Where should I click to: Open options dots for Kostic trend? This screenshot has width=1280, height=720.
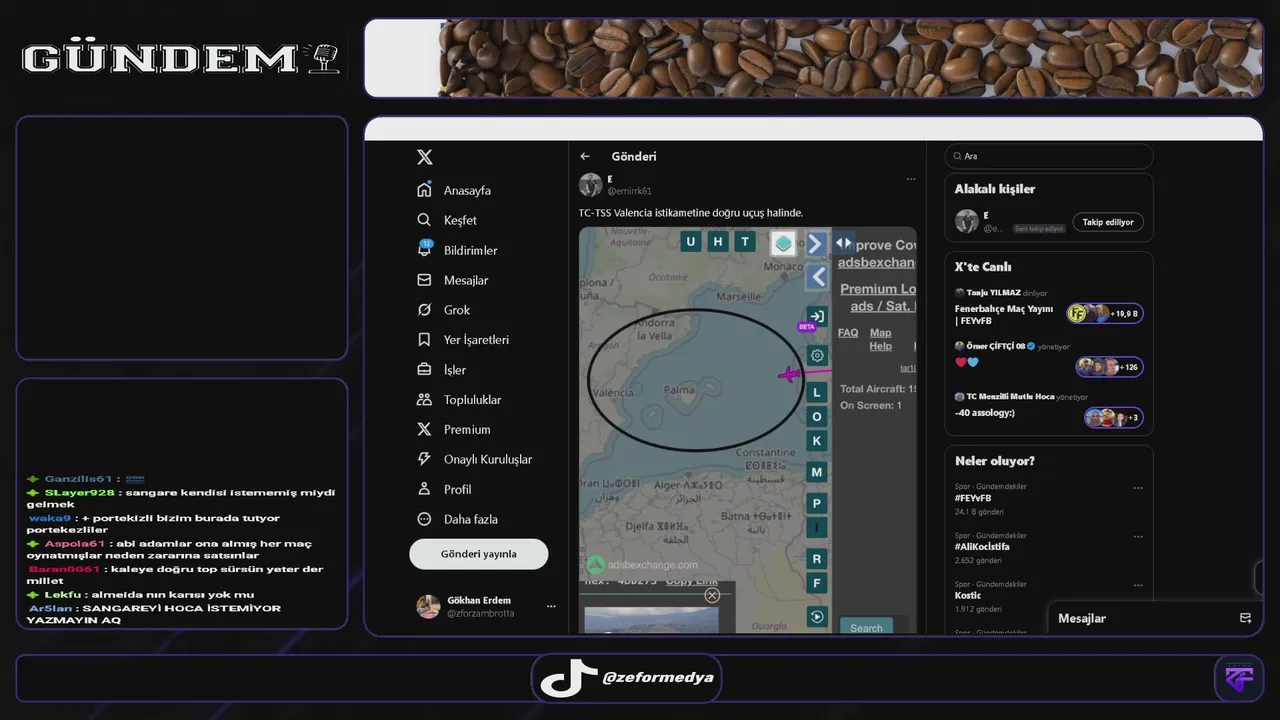(x=1138, y=585)
